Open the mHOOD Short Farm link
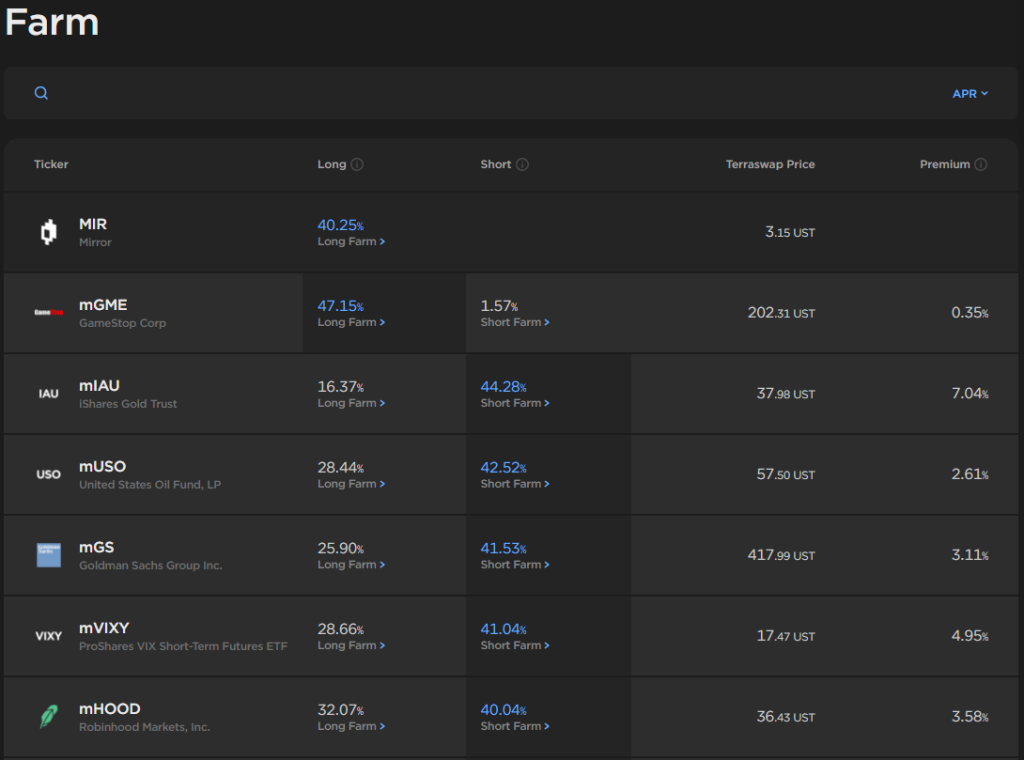This screenshot has width=1024, height=760. pos(515,726)
